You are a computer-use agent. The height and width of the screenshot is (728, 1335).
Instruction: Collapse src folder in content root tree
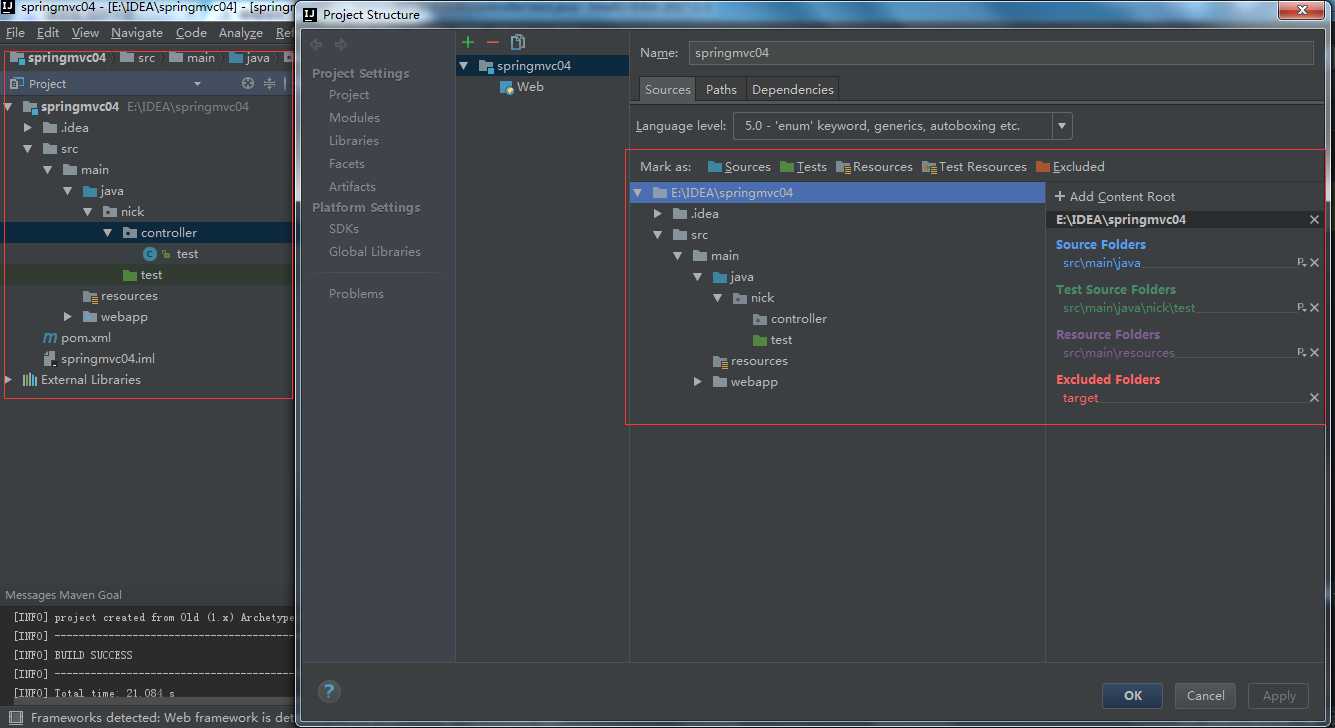[657, 235]
